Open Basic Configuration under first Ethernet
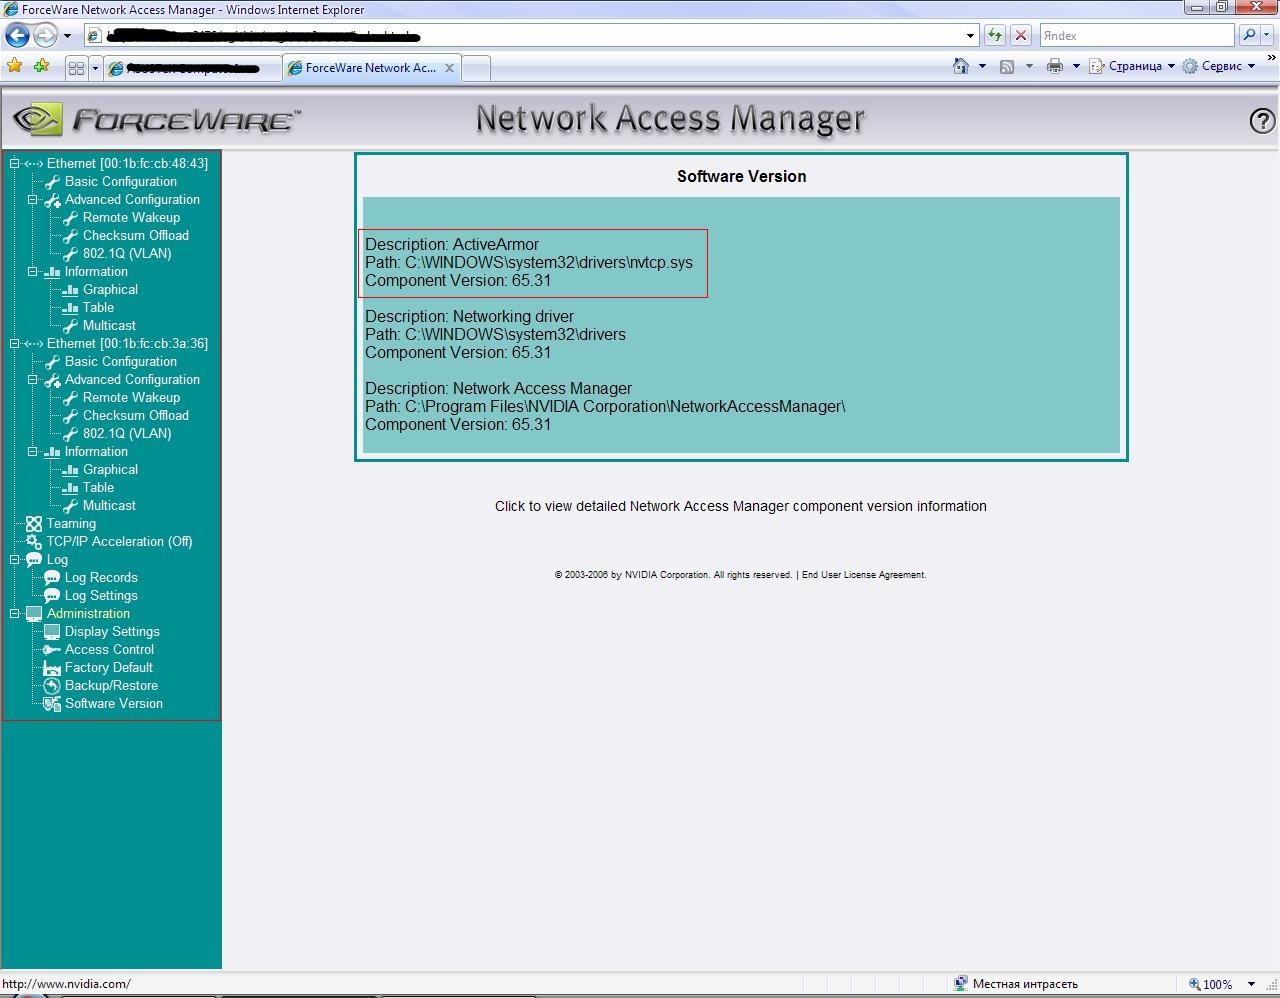 coord(120,182)
